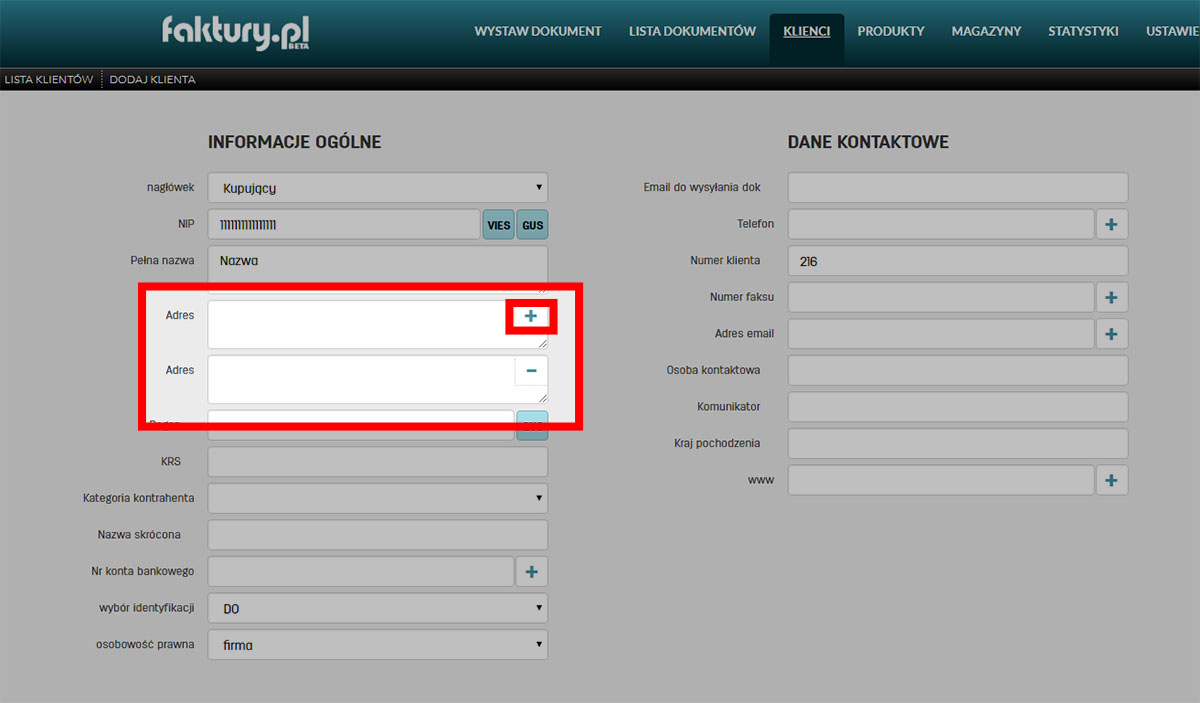This screenshot has width=1200, height=703.
Task: Expand the Kategoria kontrahenta dropdown
Action: [x=377, y=498]
